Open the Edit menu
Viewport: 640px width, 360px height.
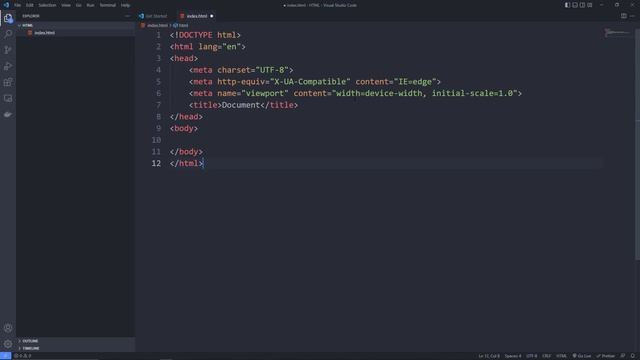pos(30,5)
